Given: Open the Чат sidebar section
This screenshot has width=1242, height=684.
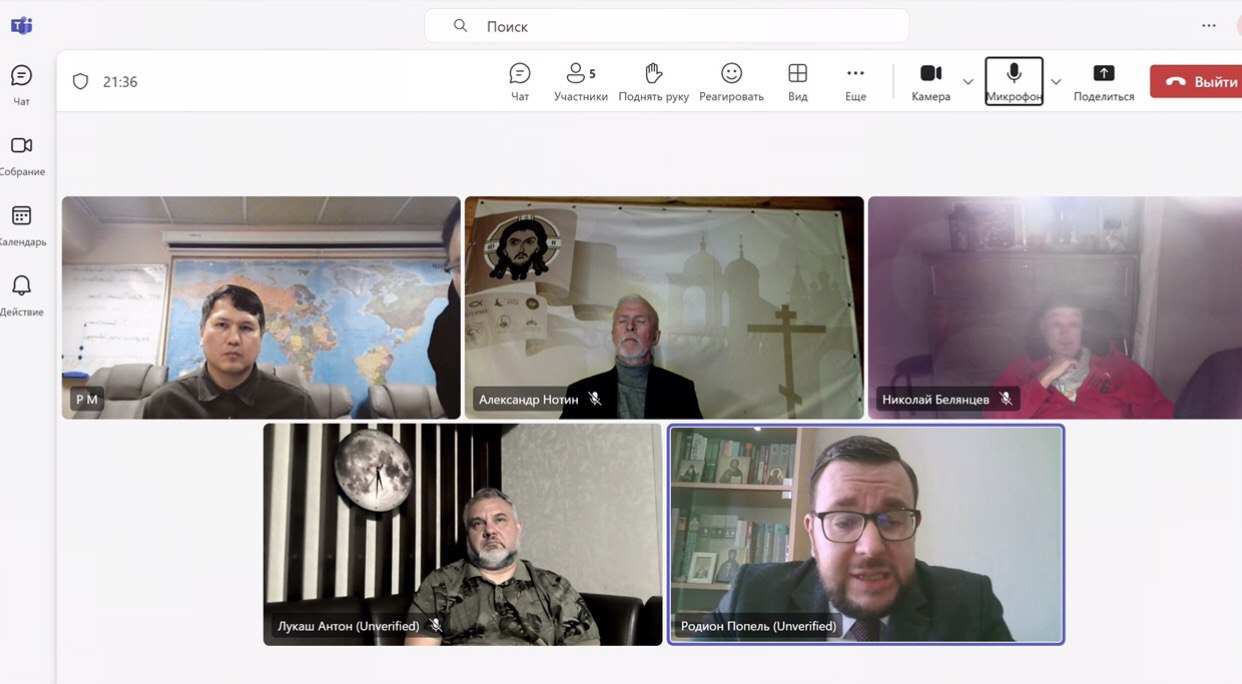Looking at the screenshot, I should 21,85.
